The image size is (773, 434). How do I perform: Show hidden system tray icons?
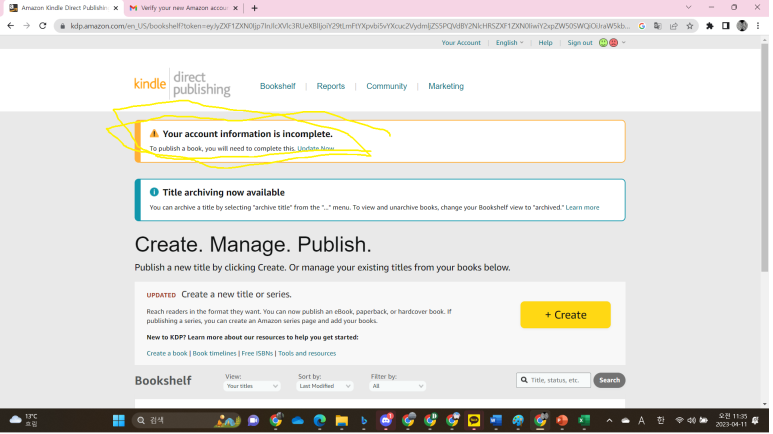click(609, 421)
